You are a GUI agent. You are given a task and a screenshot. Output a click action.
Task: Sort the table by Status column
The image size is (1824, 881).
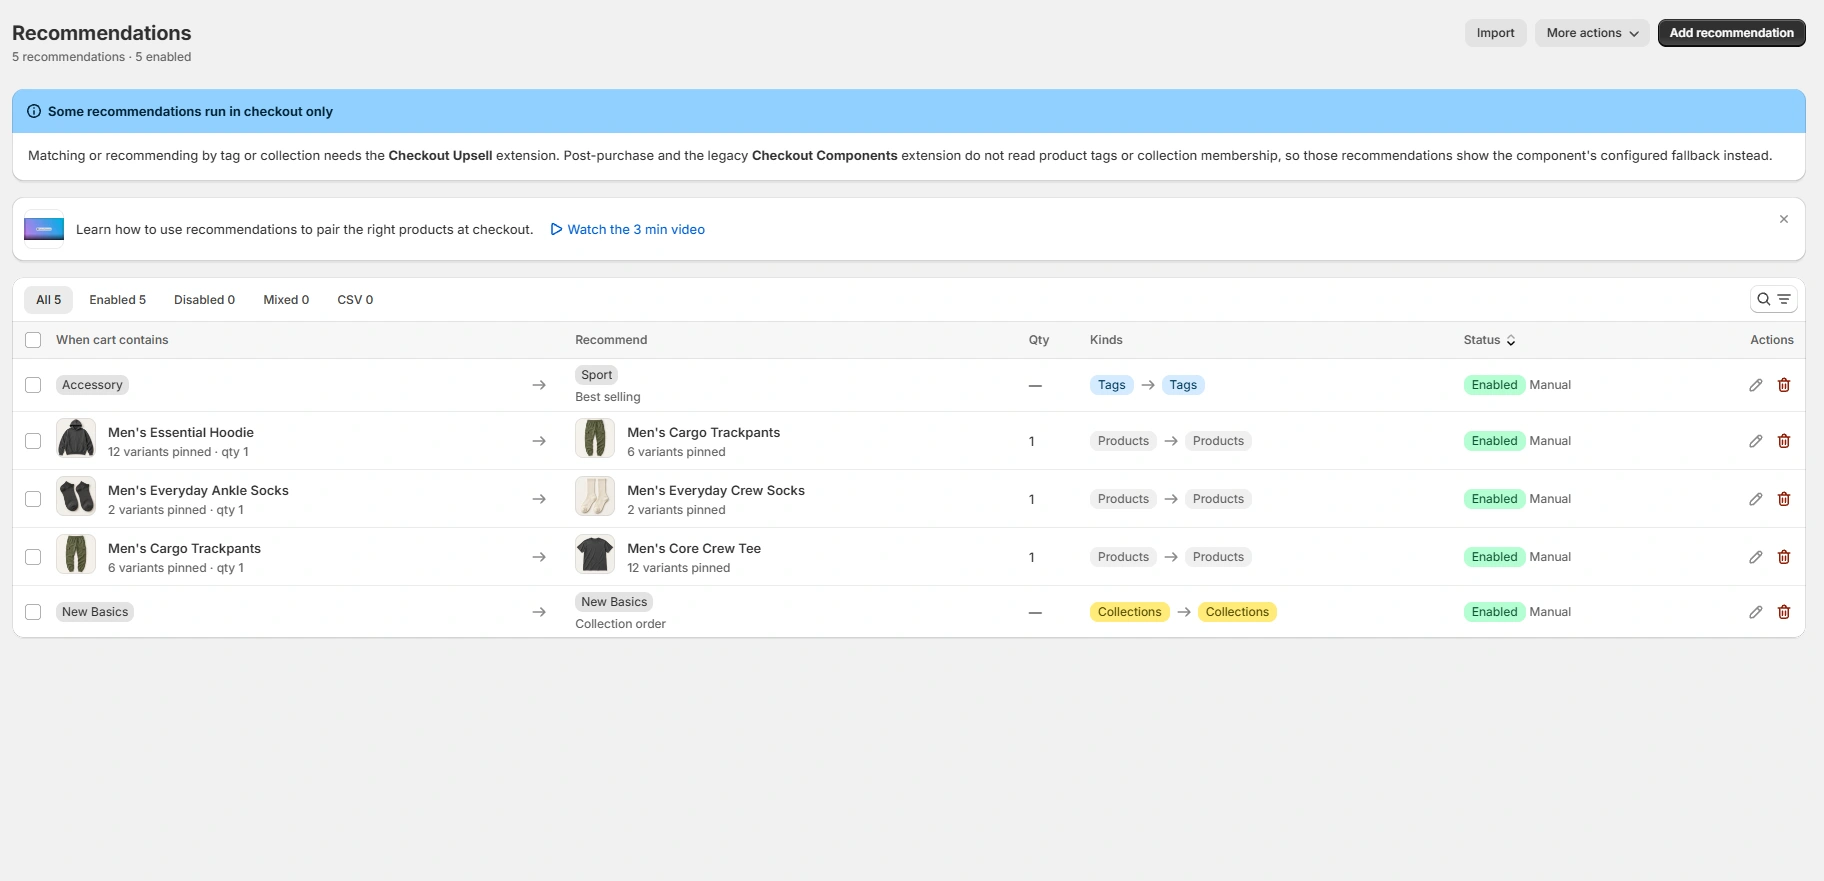(1489, 340)
